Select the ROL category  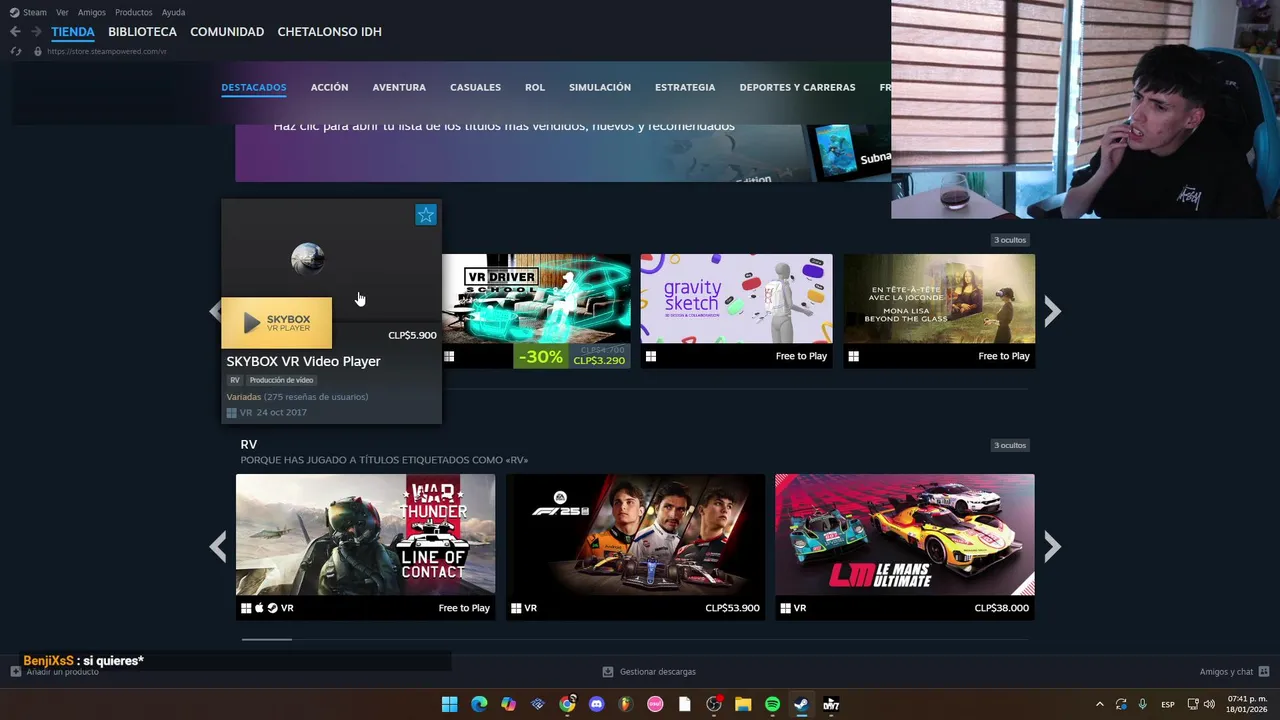[x=535, y=87]
